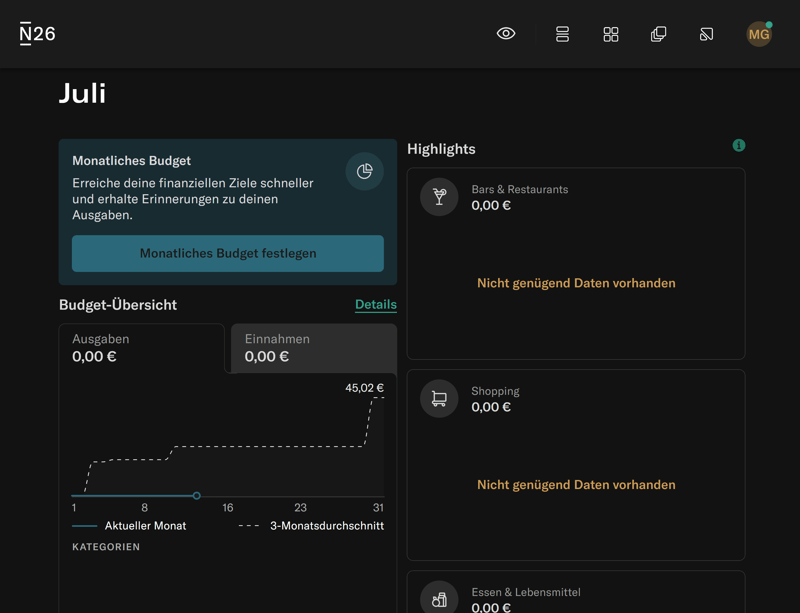The height and width of the screenshot is (613, 800).
Task: Open the stacked list view icon in header
Action: coord(562,34)
